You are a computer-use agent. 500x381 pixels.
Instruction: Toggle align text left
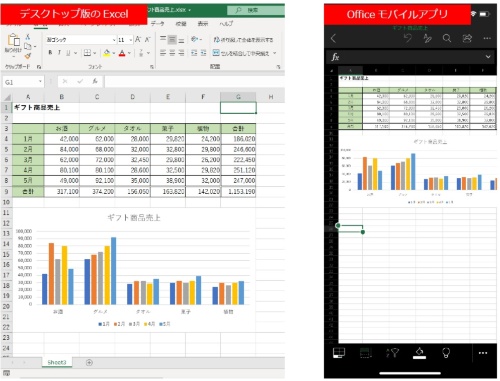pyautogui.click(x=163, y=53)
